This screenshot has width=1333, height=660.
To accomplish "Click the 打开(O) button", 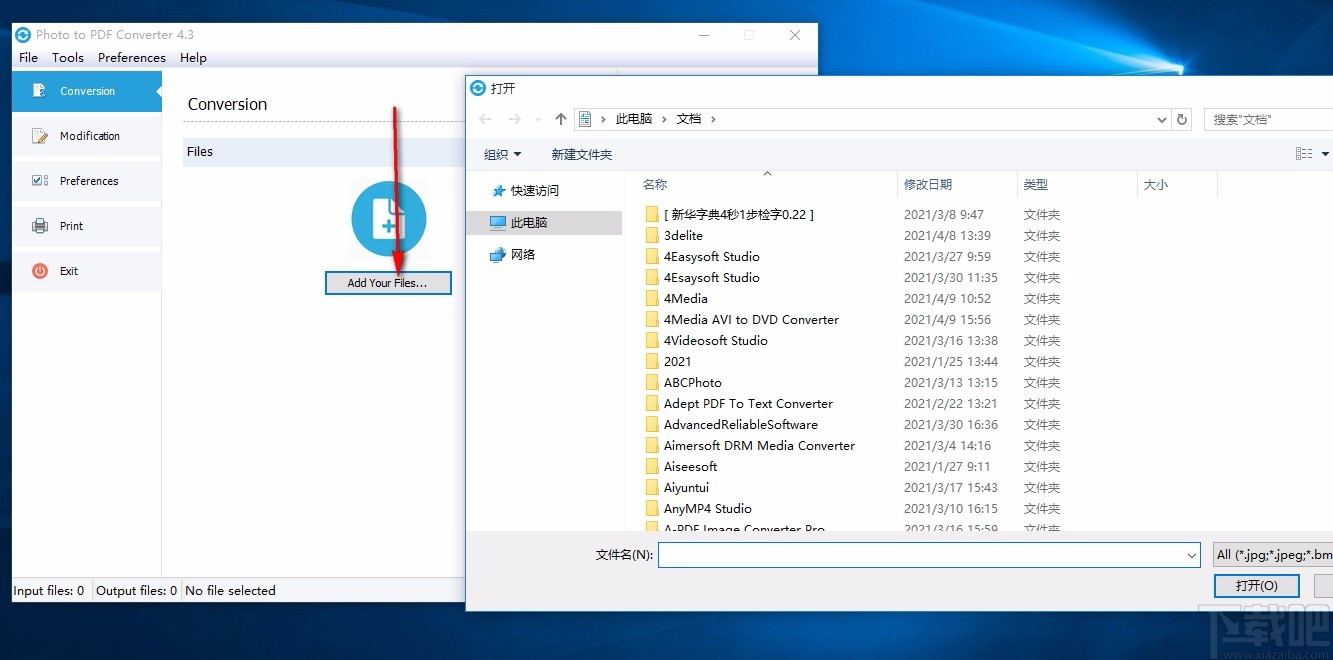I will pyautogui.click(x=1256, y=585).
